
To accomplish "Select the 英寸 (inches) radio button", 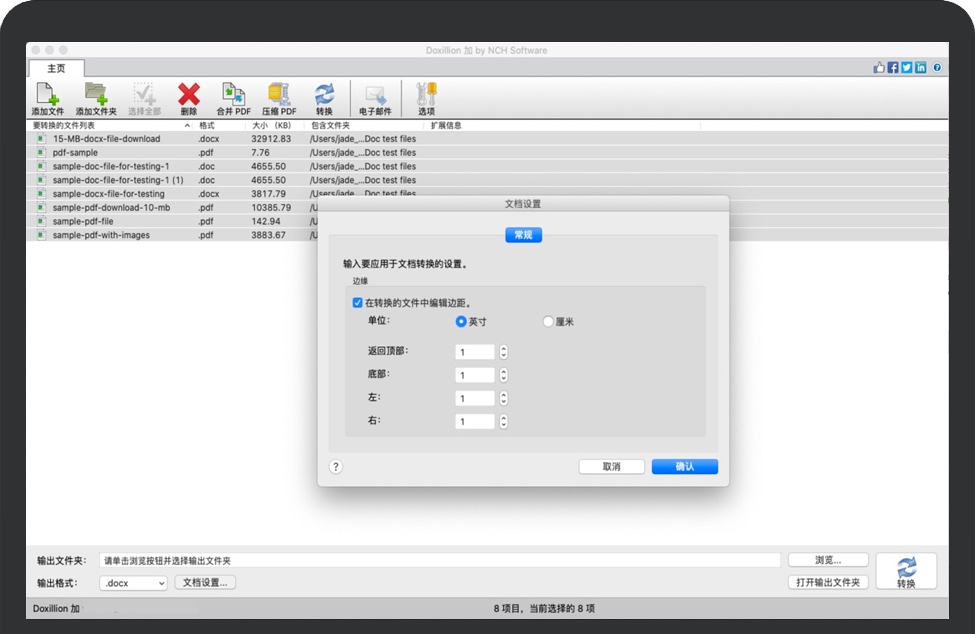I will point(459,322).
